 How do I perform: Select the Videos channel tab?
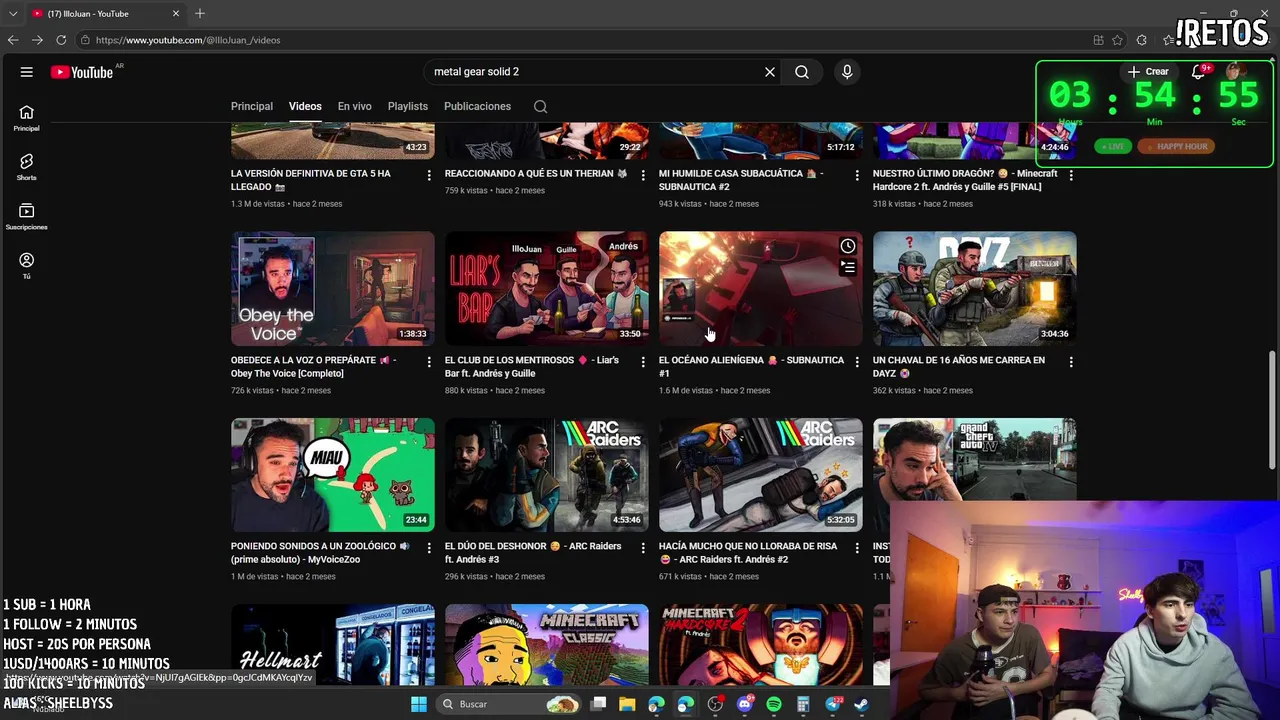click(x=305, y=106)
